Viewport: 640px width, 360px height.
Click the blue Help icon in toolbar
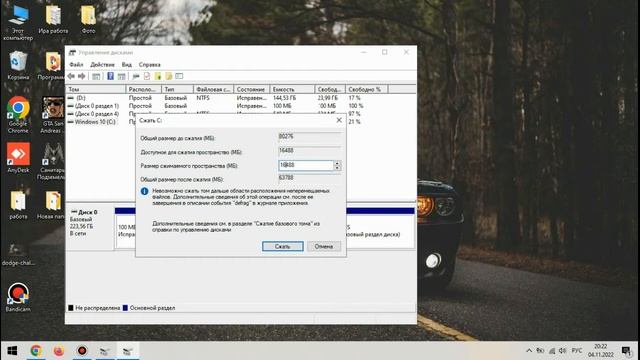click(110, 76)
